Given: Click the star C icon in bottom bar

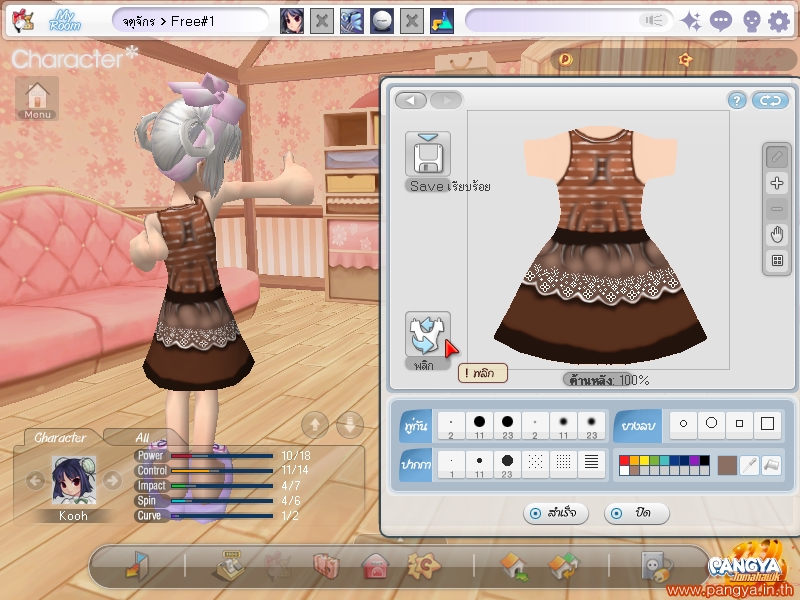Looking at the screenshot, I should point(423,565).
